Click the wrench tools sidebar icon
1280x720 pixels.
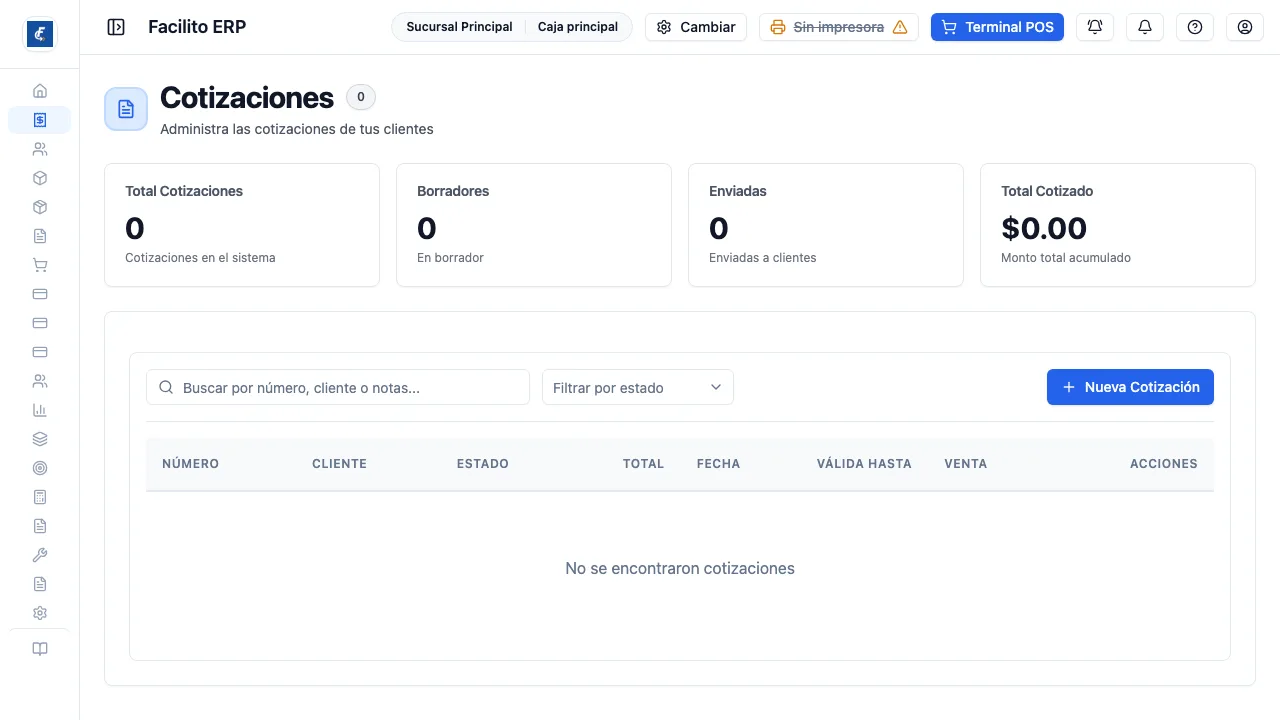(40, 555)
